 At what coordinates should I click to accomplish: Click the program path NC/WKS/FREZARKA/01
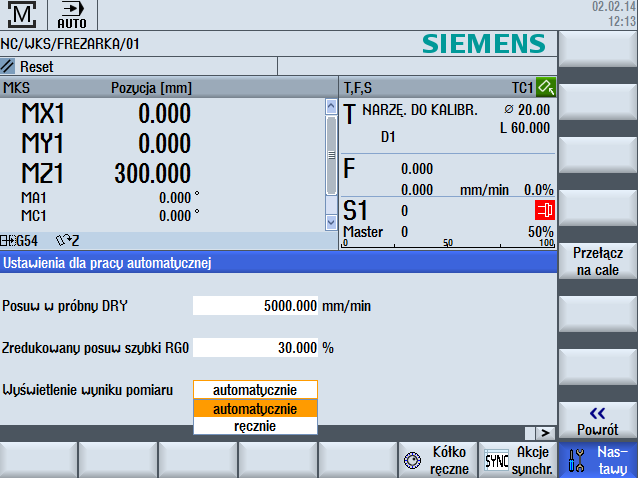[70, 44]
